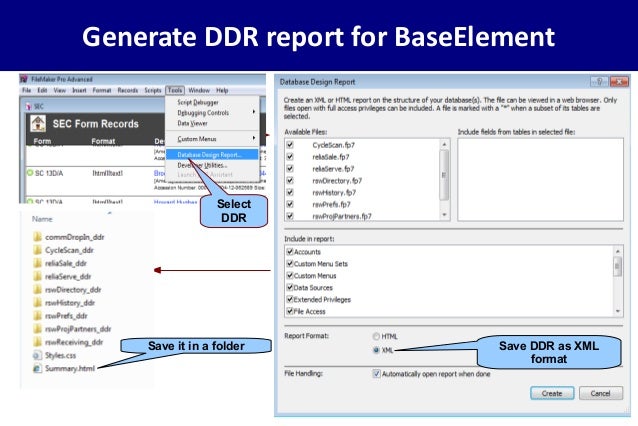Uncheck the reliaSale.fp7 file

[x=290, y=156]
